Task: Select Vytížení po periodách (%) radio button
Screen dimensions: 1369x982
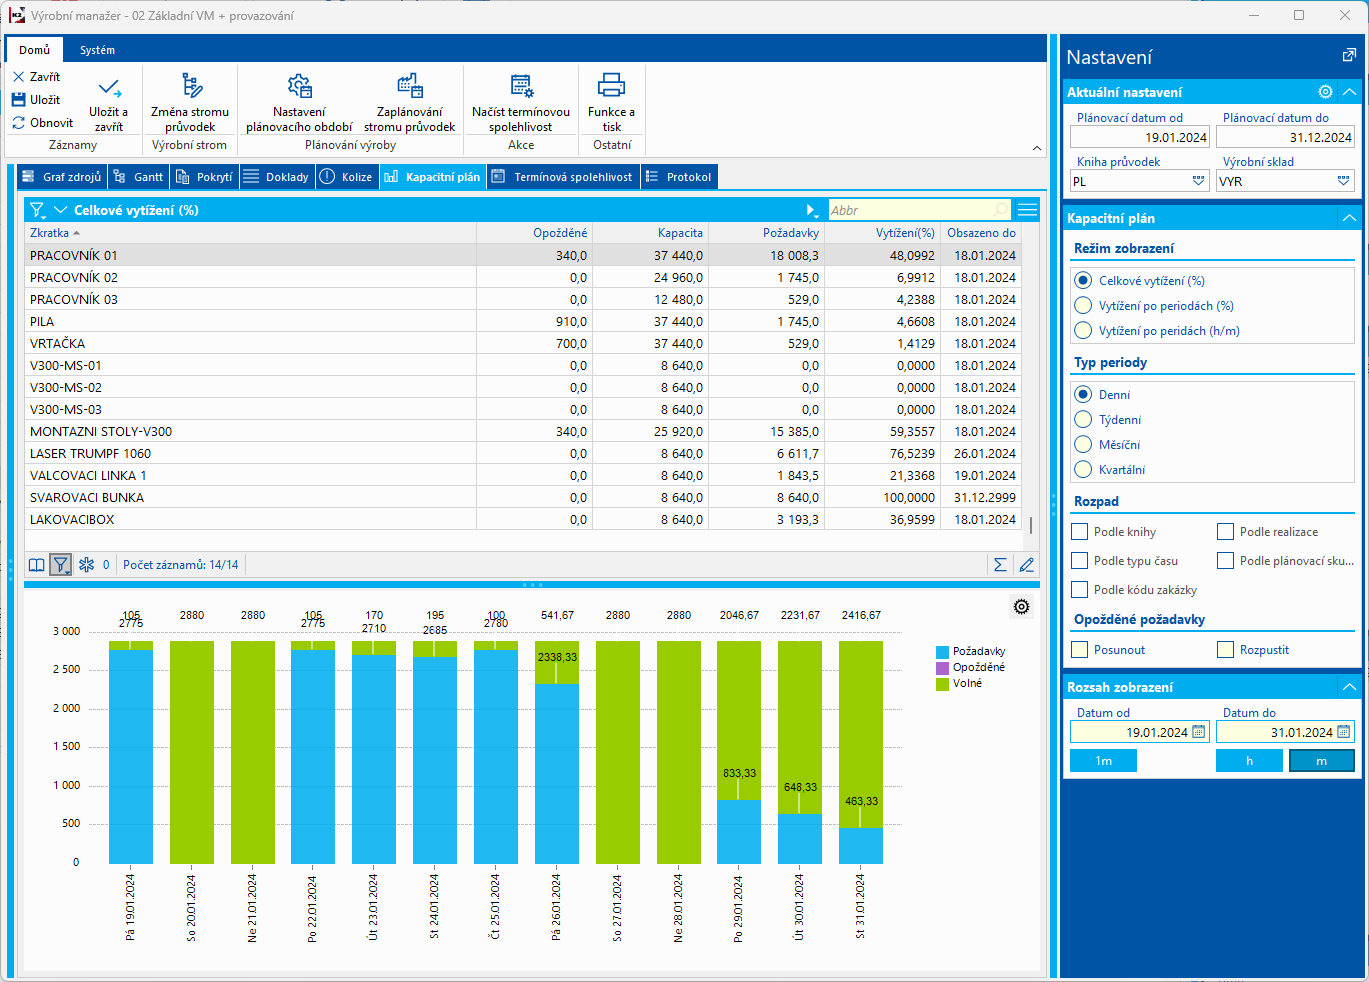Action: (1083, 305)
